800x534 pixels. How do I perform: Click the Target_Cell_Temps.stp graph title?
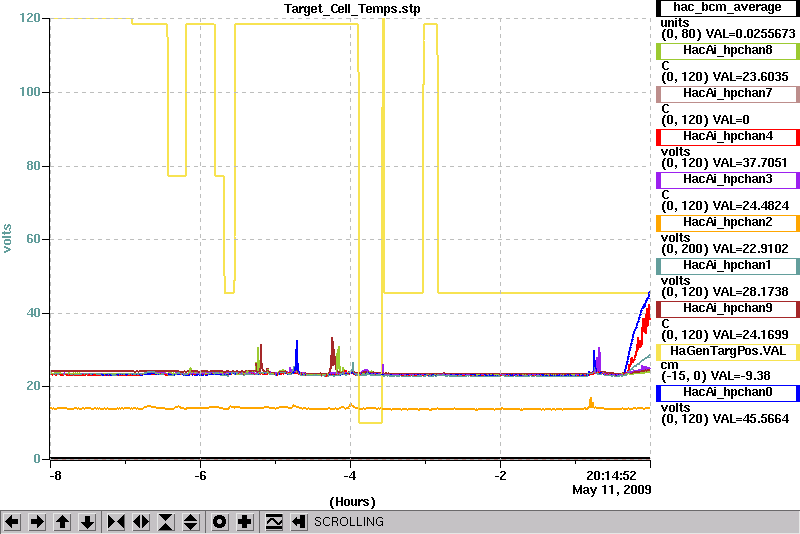pyautogui.click(x=352, y=9)
